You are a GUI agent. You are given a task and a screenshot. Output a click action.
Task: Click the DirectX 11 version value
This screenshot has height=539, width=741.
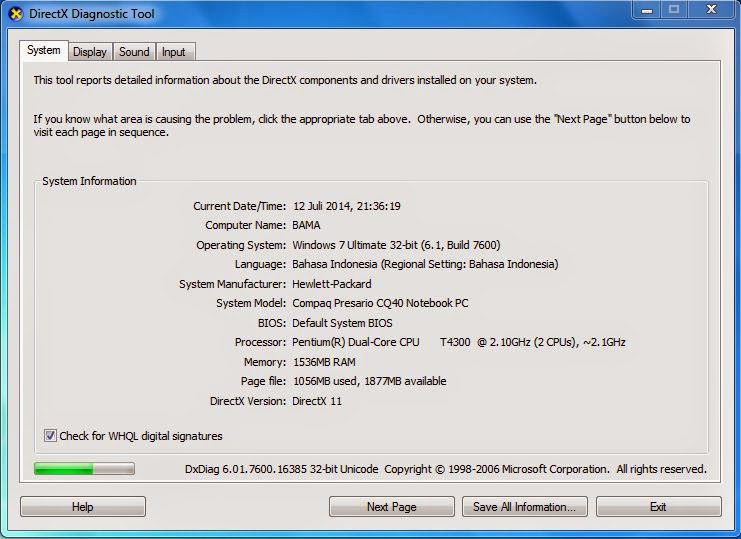pyautogui.click(x=317, y=401)
